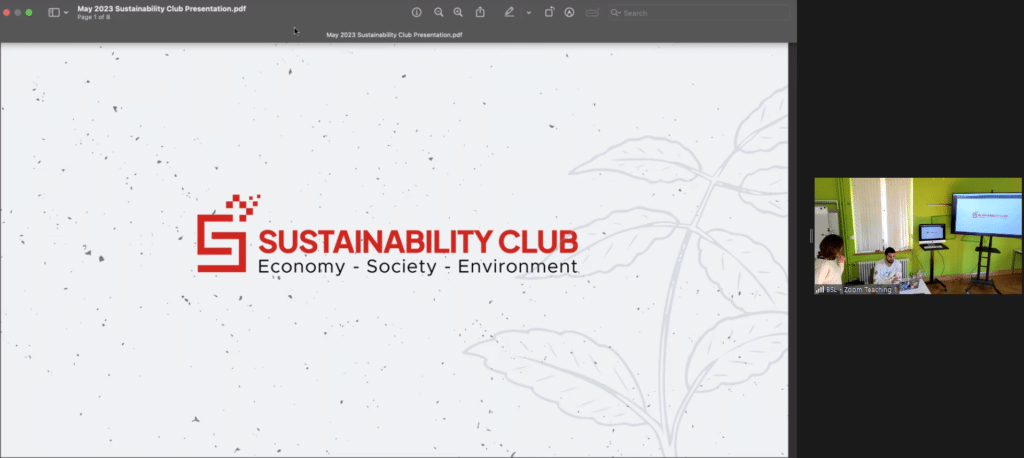Toggle the Preview sidebar icon
Image resolution: width=1024 pixels, height=458 pixels.
pos(53,12)
